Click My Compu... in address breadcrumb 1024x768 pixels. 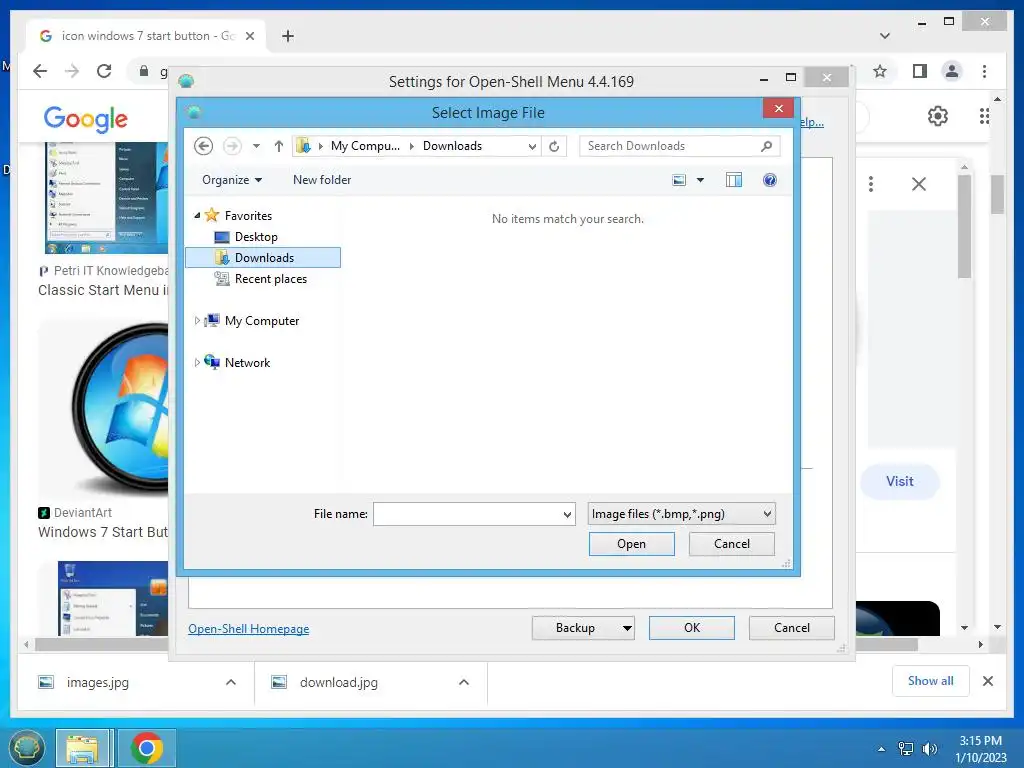click(x=365, y=146)
